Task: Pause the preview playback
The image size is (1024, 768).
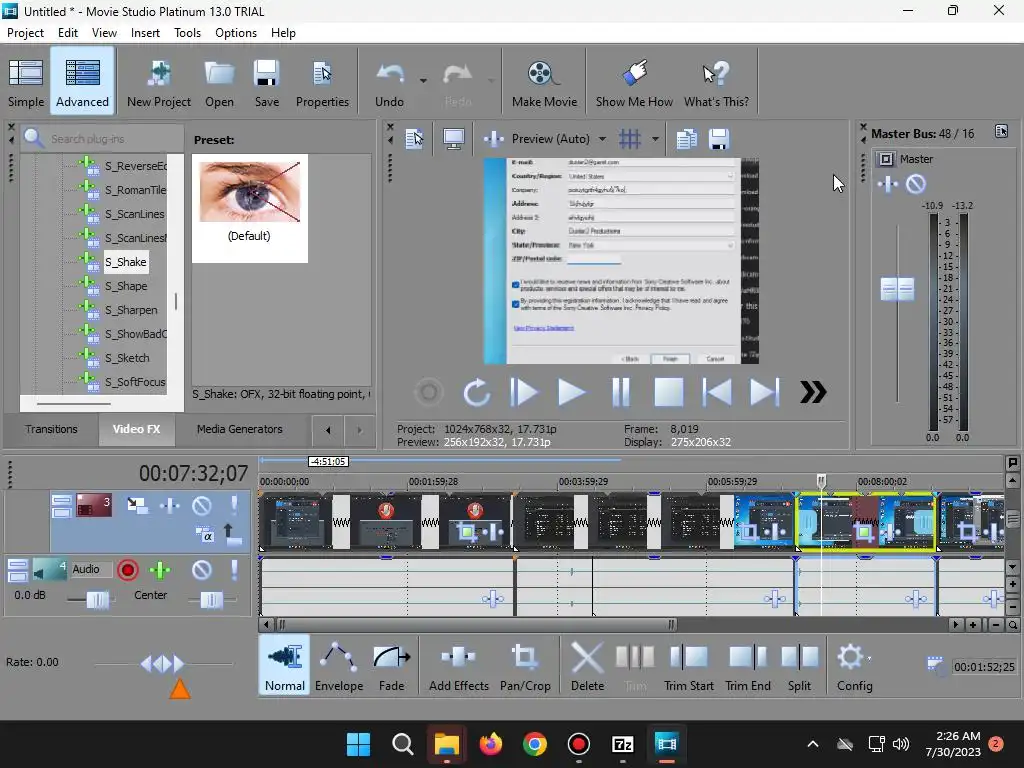Action: tap(620, 392)
